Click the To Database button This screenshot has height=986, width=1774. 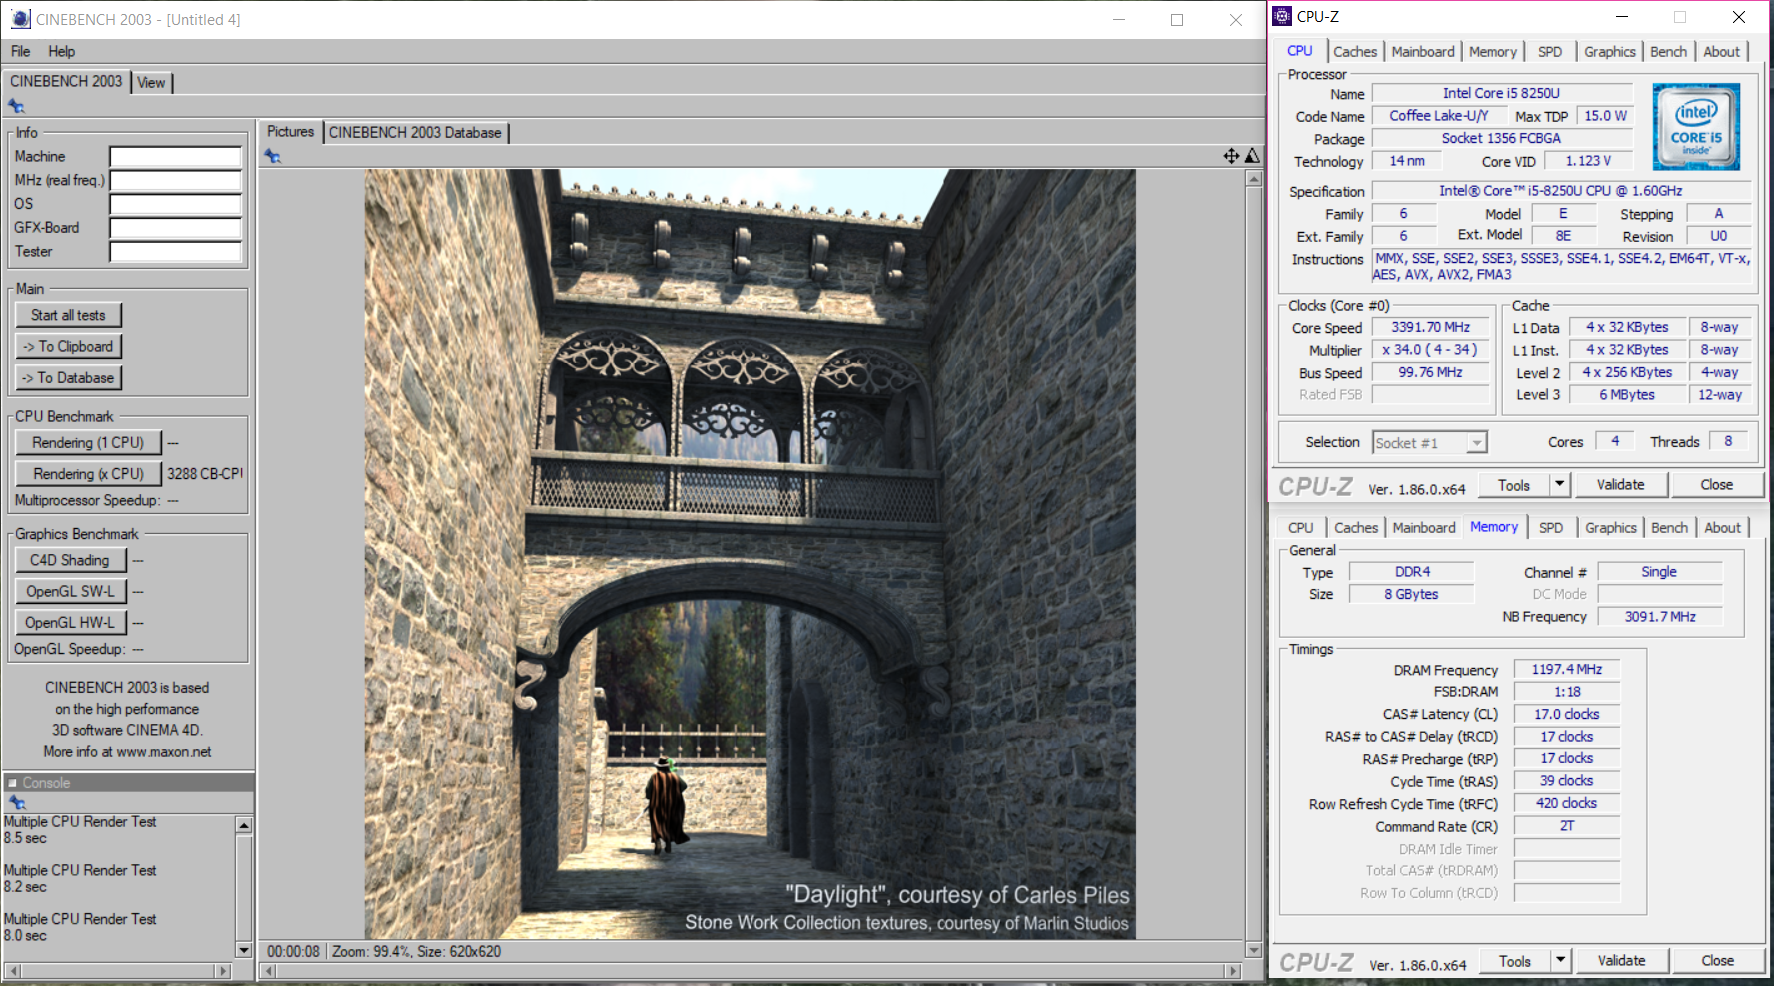[68, 378]
